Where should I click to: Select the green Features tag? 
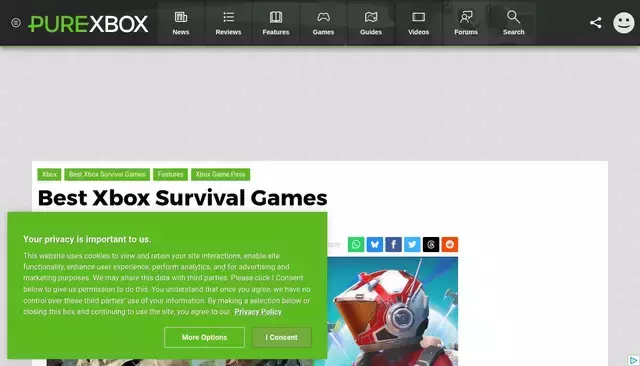170,174
